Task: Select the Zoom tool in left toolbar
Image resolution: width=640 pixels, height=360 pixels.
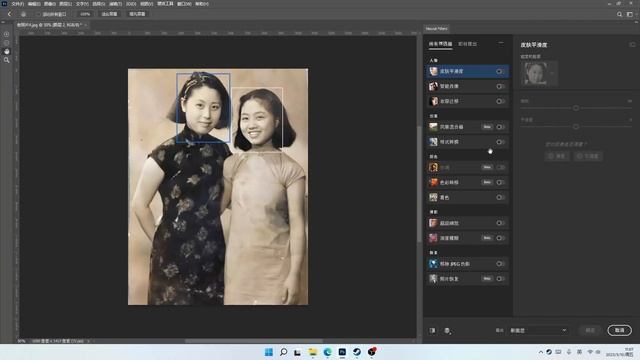Action: [x=7, y=60]
